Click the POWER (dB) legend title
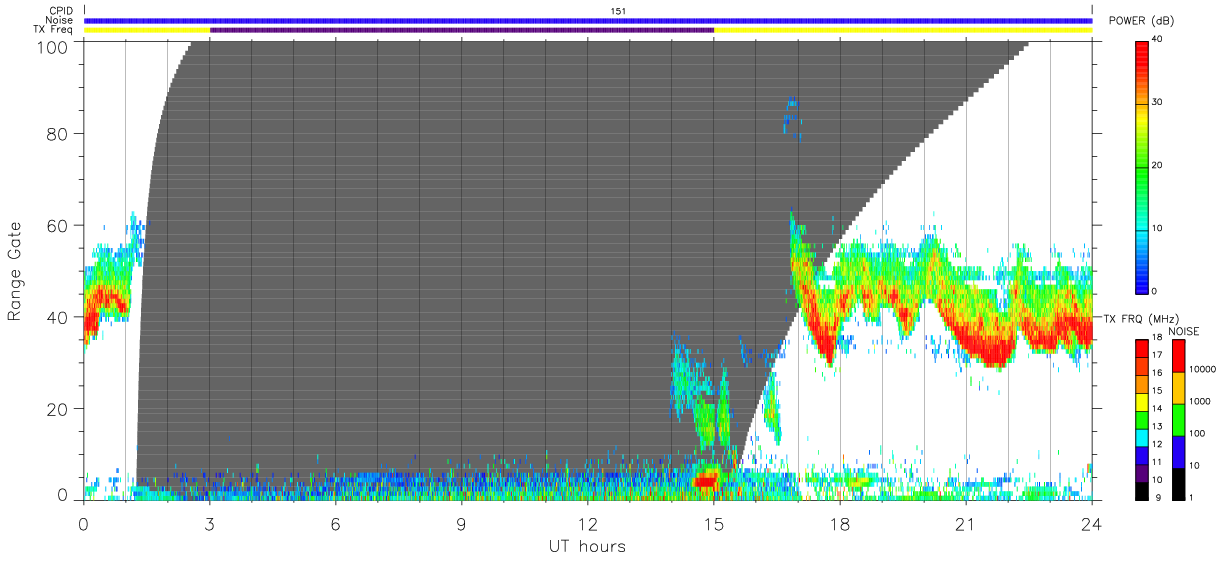The image size is (1228, 567). click(1141, 21)
